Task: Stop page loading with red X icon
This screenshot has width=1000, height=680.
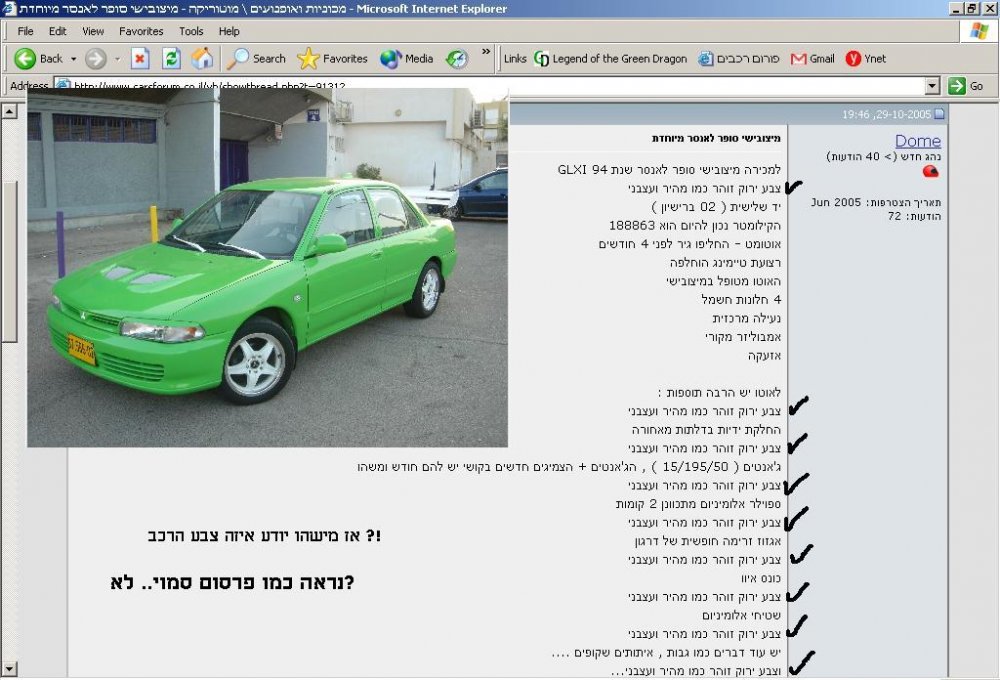Action: 140,59
